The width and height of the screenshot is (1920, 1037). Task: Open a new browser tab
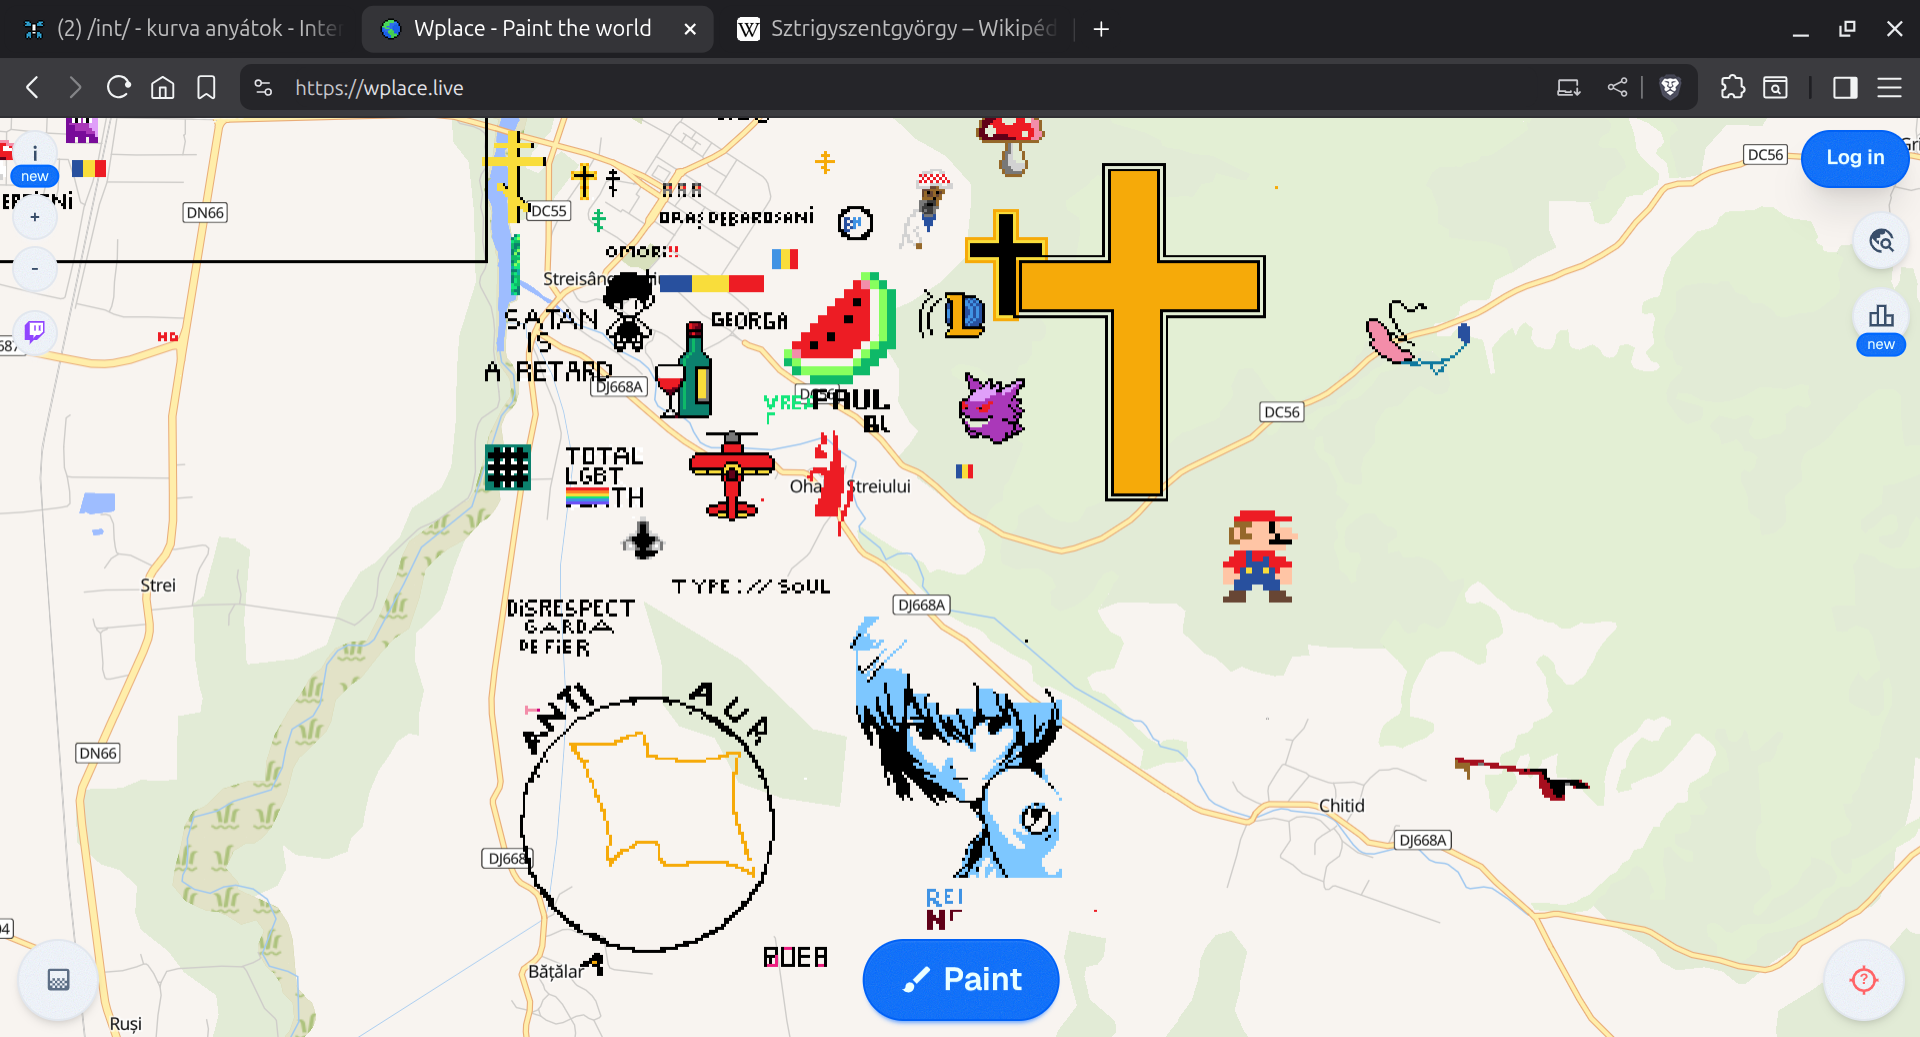click(x=1101, y=29)
